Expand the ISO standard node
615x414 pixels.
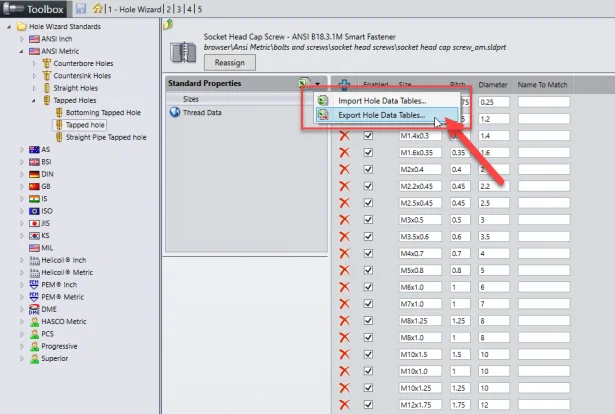coord(22,210)
